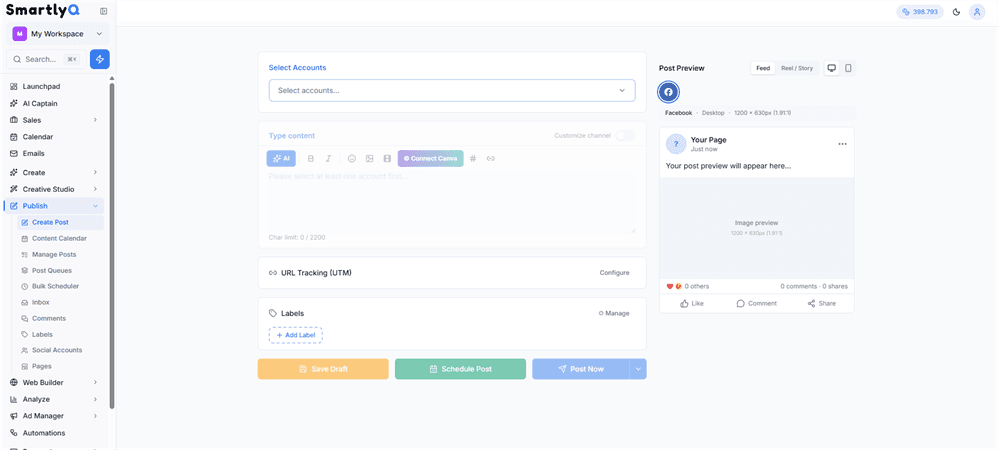Open Calendar from the sidebar
This screenshot has height=450, width=998.
point(54,137)
